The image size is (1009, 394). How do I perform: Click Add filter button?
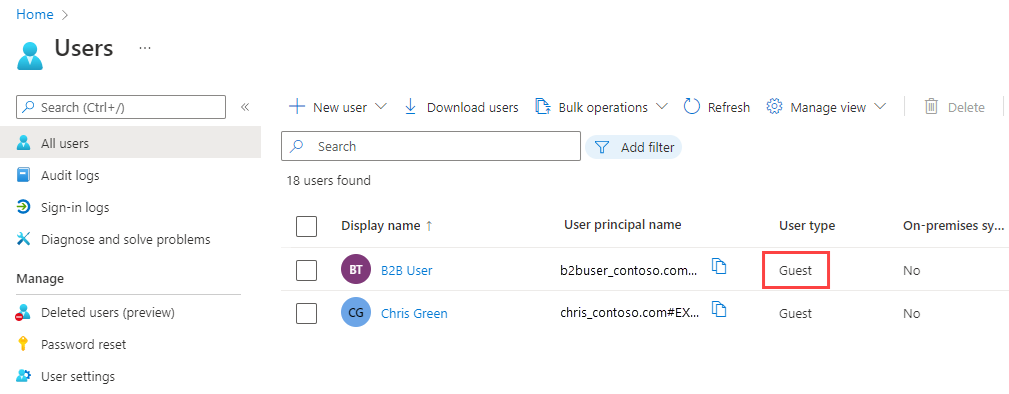(x=633, y=147)
